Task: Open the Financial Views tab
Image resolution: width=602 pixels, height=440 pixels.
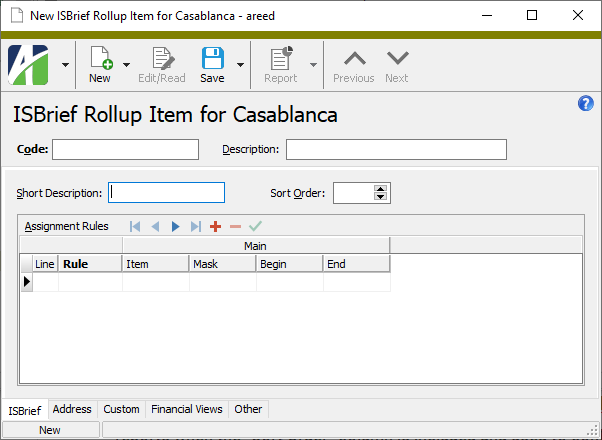Action: pos(187,409)
